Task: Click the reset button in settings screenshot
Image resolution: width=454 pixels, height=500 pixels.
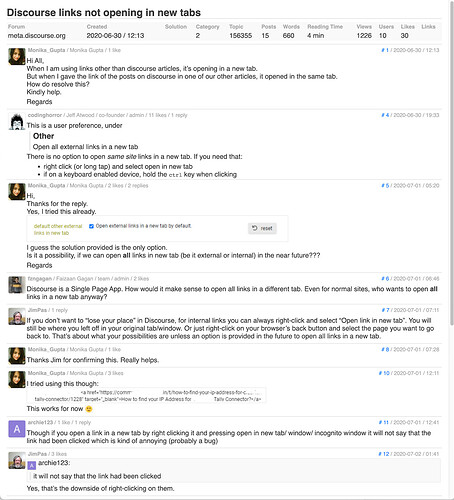Action: (262, 228)
